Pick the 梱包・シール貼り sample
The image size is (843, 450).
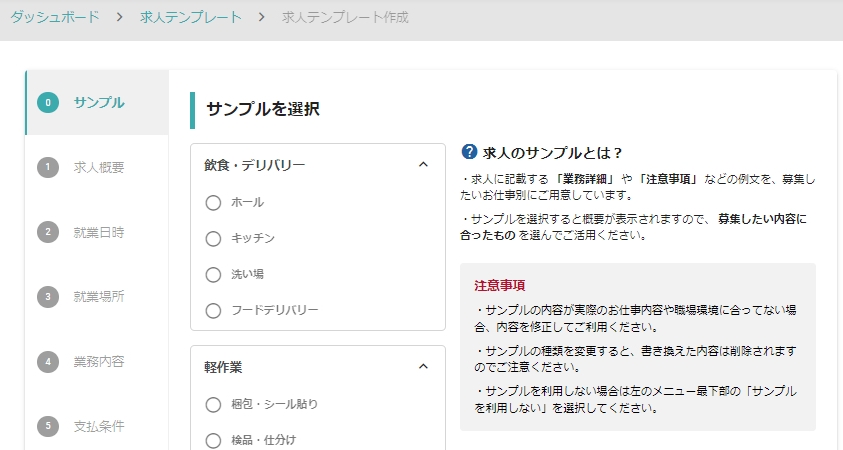point(212,405)
